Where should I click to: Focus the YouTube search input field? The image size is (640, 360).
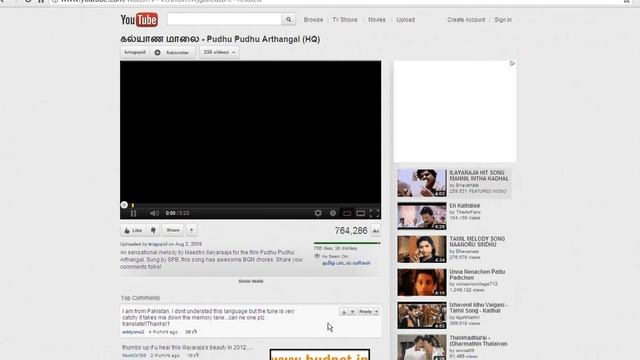[x=224, y=19]
